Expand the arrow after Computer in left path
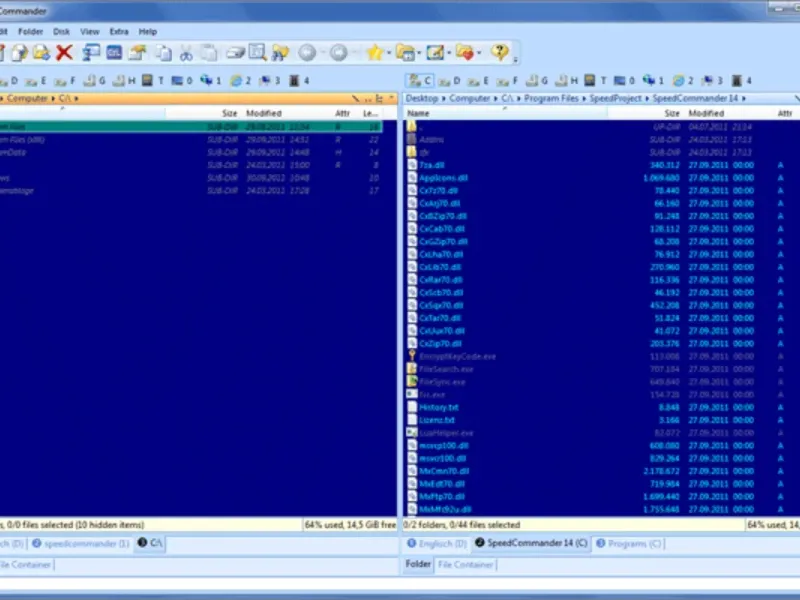Screen dimensions: 800x600 click(53, 98)
